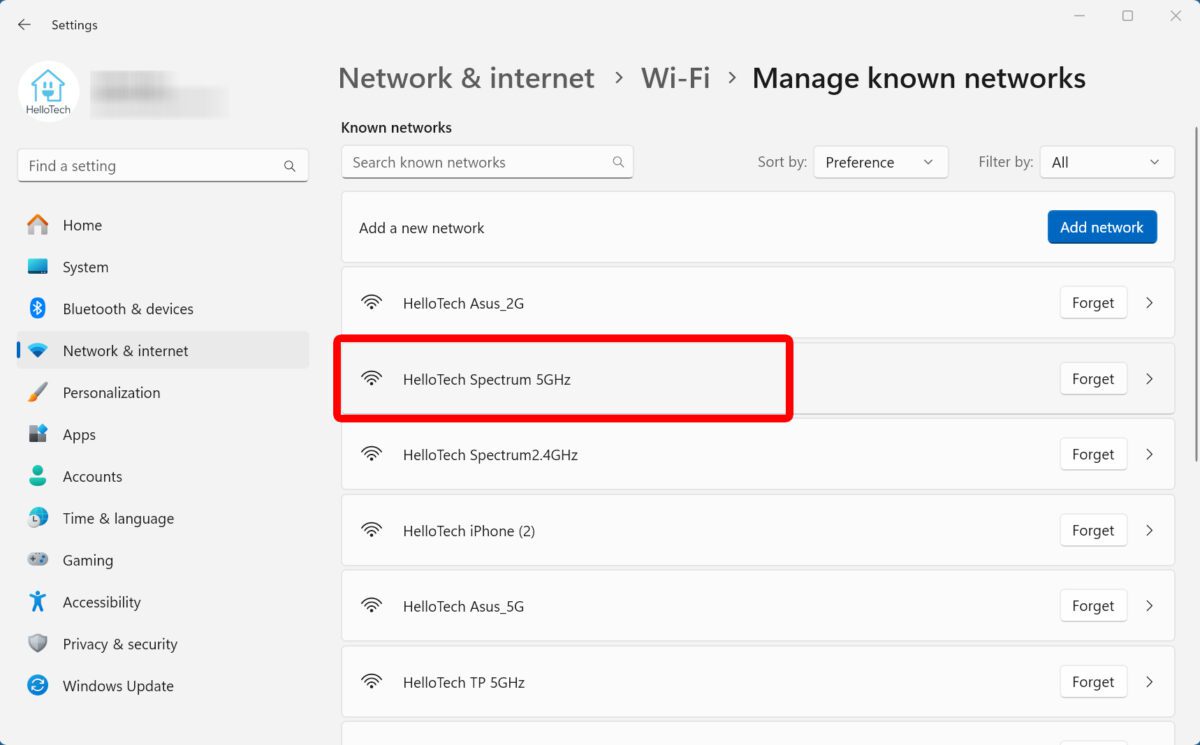Open Privacy & security settings

pos(119,644)
